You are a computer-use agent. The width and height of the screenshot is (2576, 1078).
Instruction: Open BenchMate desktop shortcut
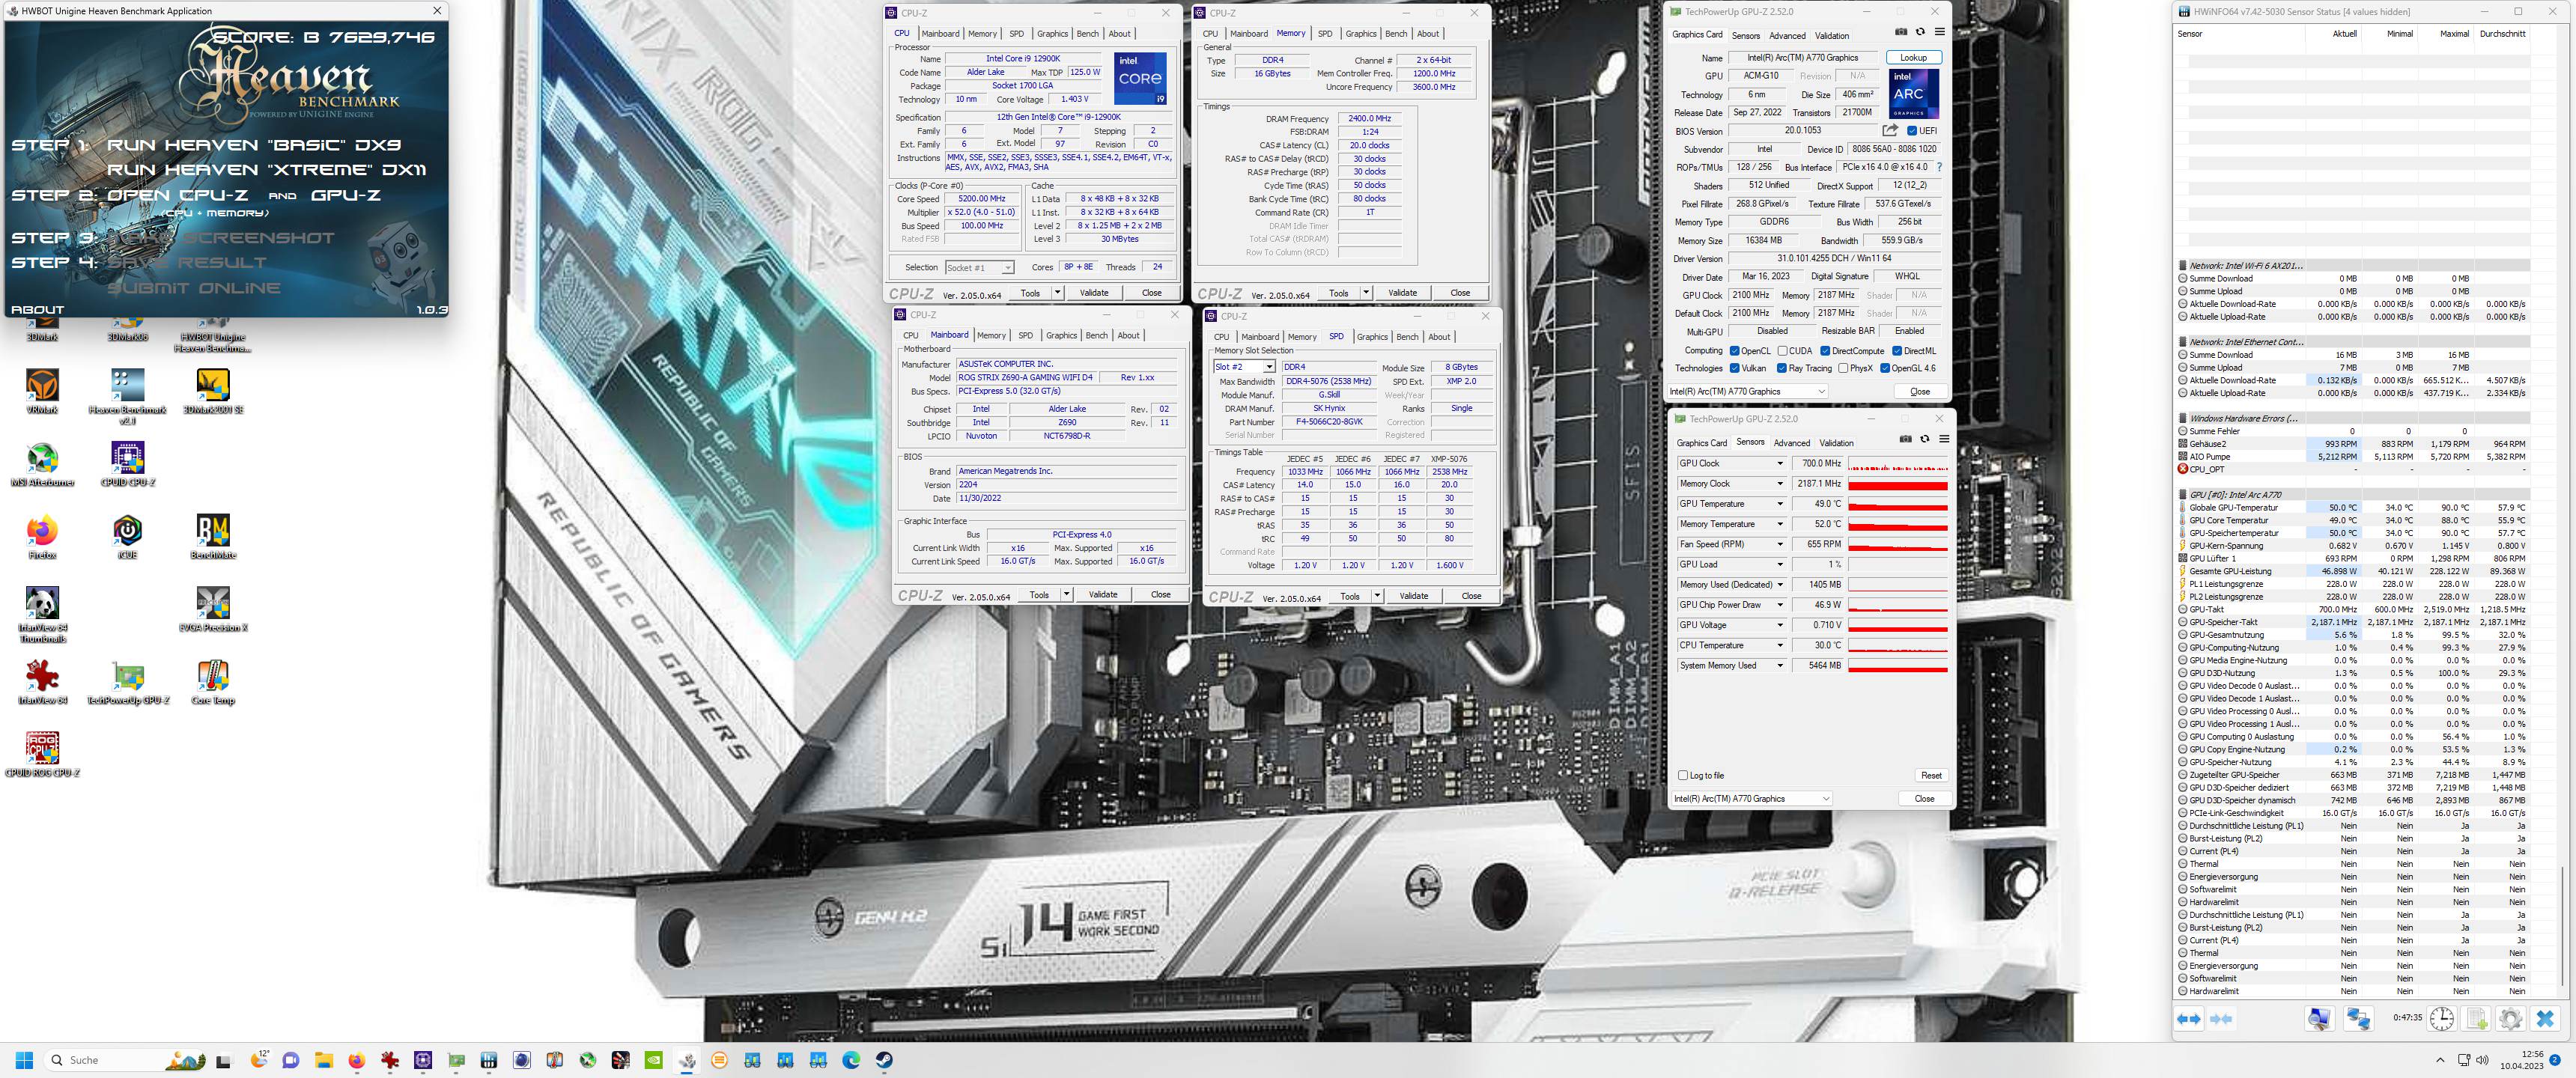tap(213, 536)
